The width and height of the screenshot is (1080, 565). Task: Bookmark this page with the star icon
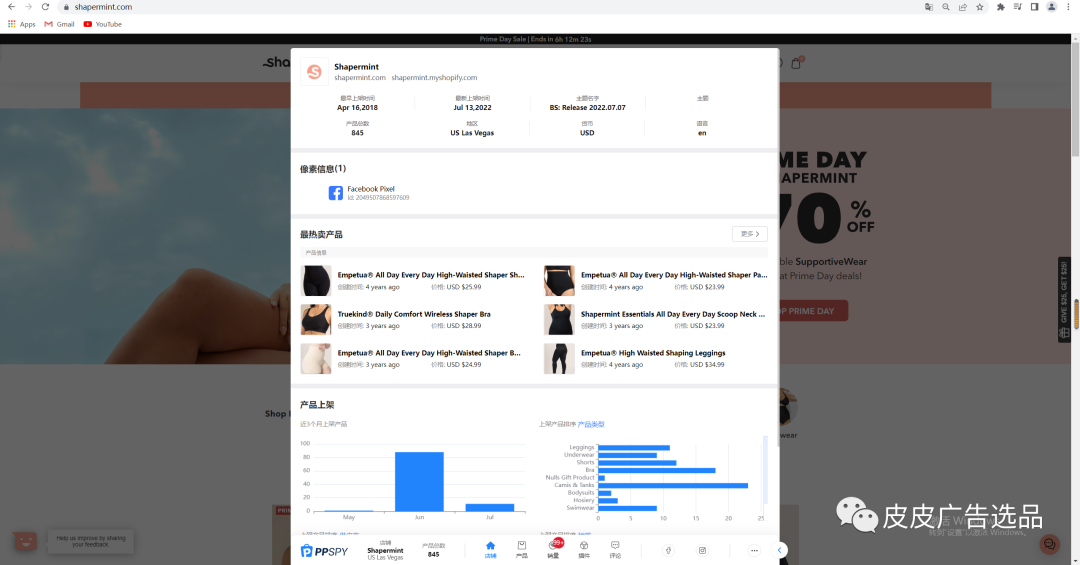coord(979,7)
